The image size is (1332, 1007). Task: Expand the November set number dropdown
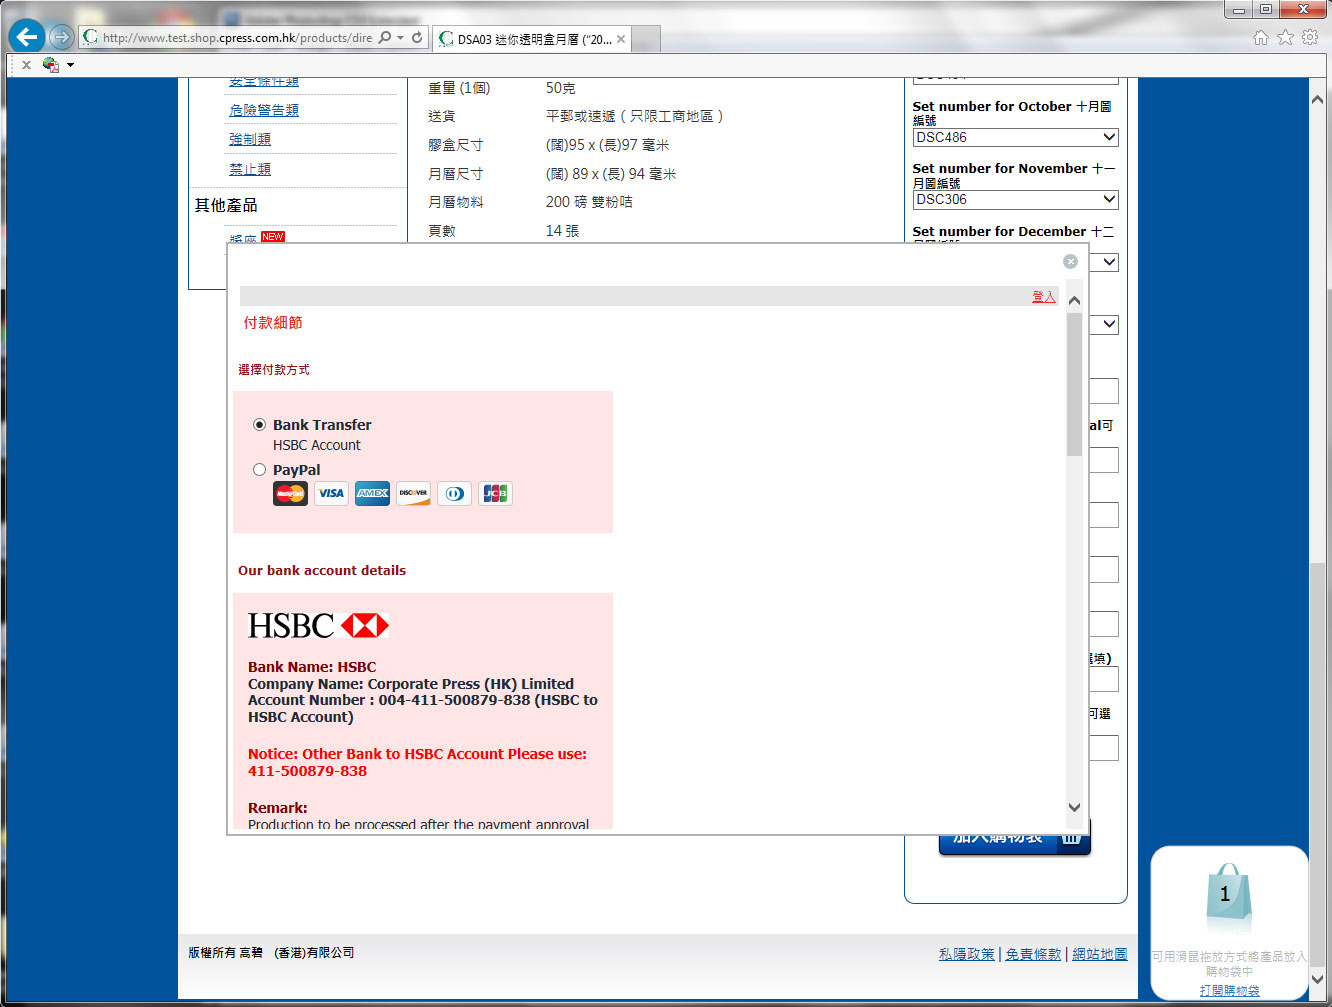(1108, 200)
